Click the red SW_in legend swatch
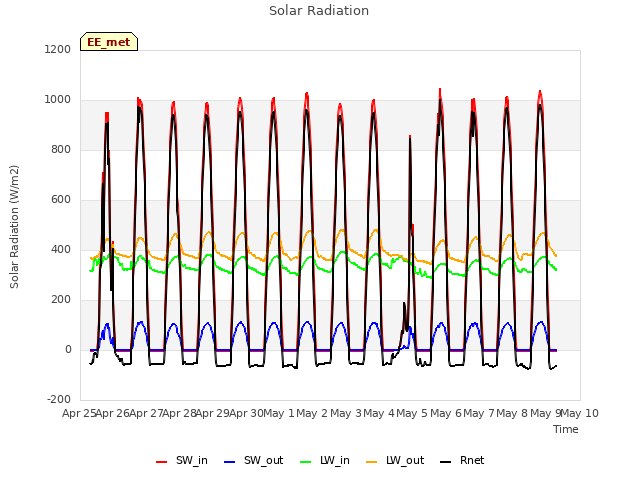 point(162,462)
